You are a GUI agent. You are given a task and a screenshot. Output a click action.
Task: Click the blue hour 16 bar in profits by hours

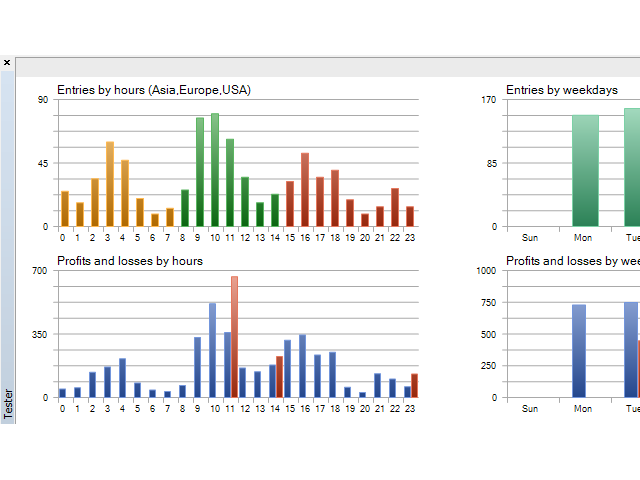(302, 366)
